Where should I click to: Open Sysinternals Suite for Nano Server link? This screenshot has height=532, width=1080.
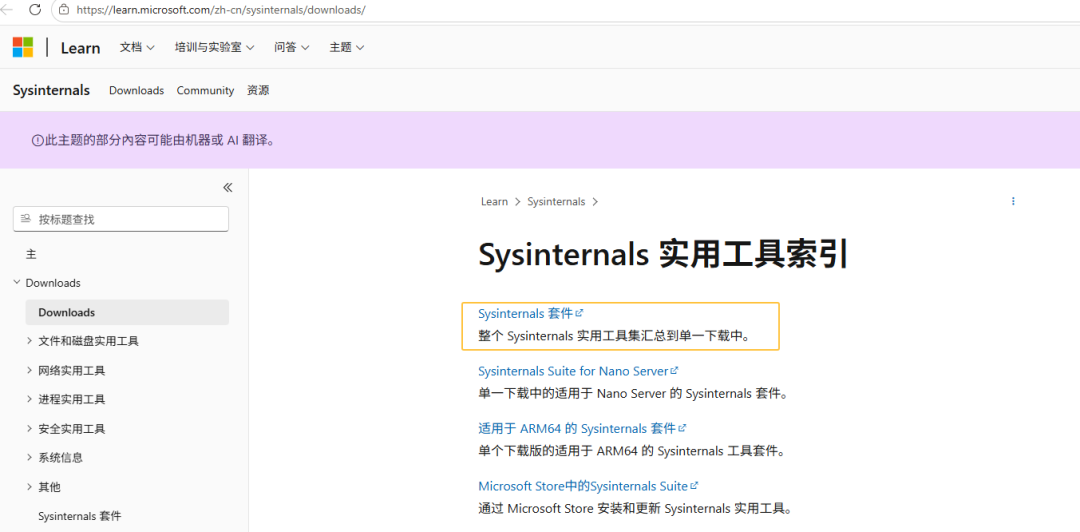tap(574, 371)
